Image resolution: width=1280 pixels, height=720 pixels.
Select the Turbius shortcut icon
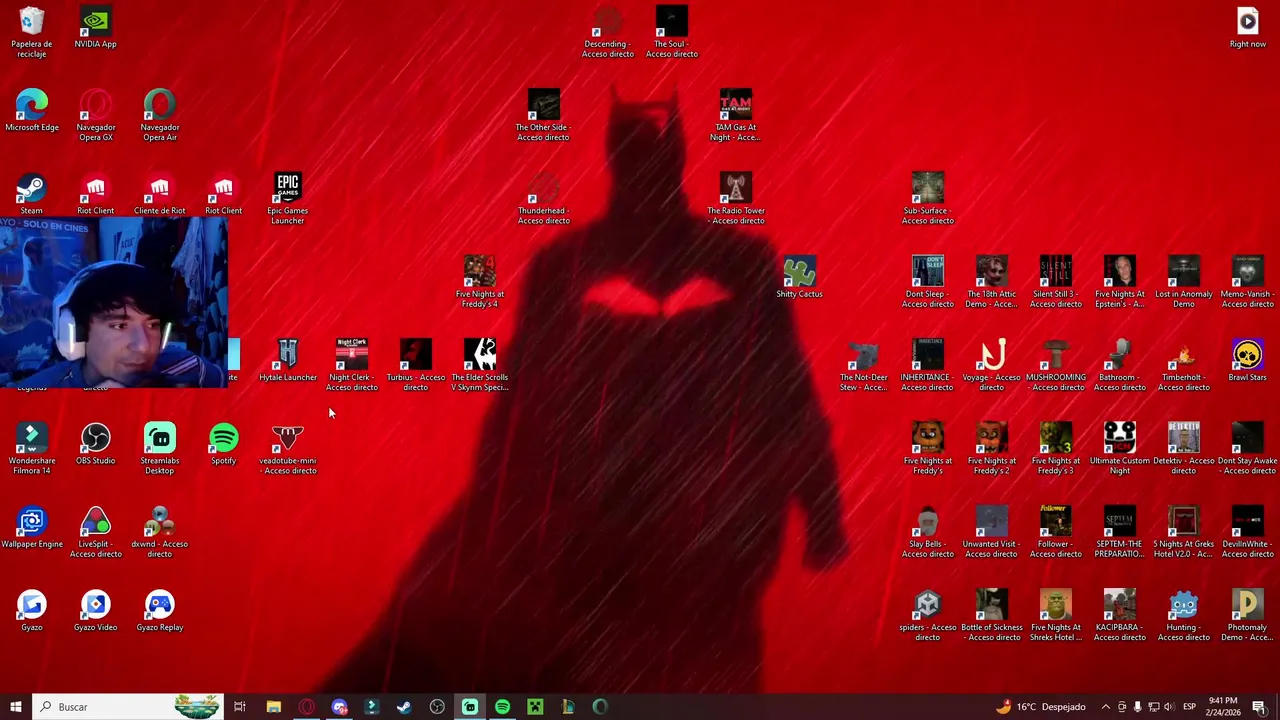point(416,365)
